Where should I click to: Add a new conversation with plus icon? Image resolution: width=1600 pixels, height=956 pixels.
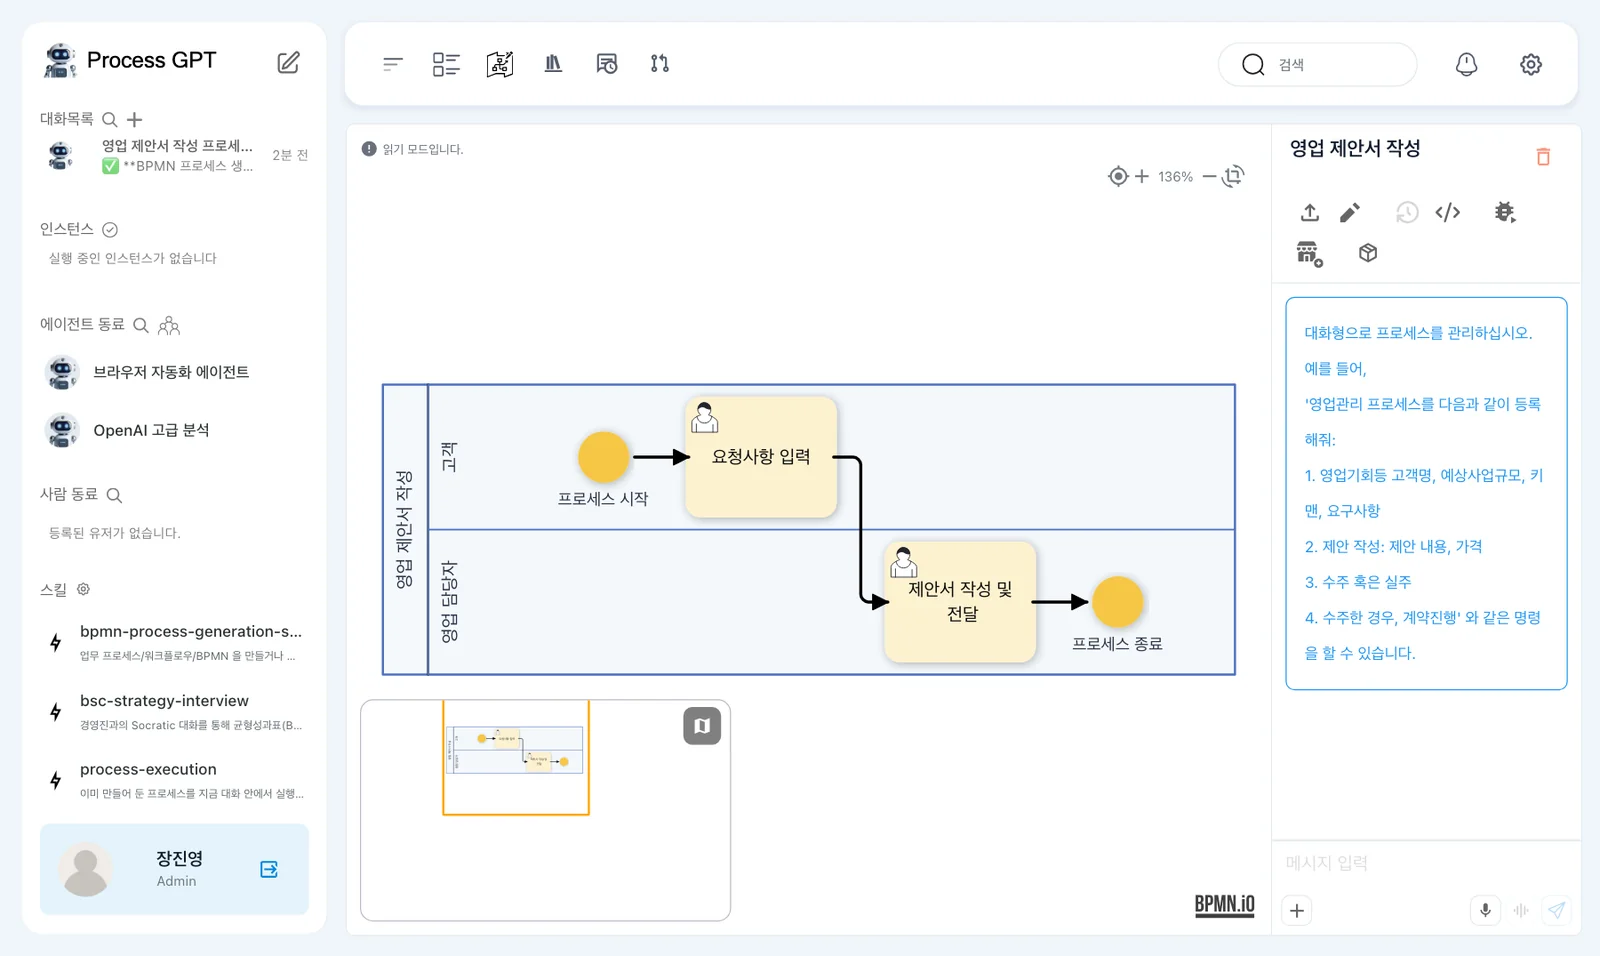135,119
